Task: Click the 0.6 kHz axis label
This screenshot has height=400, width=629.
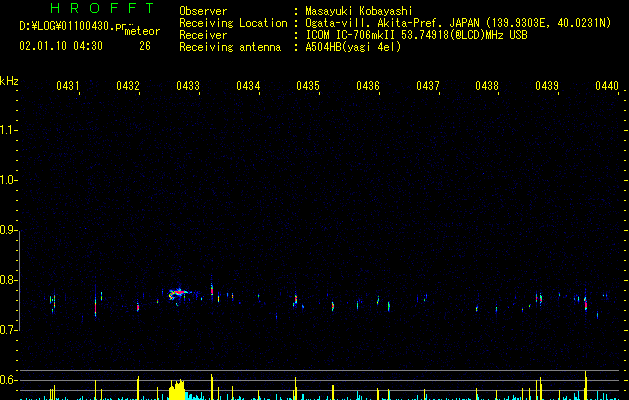Action: click(8, 380)
